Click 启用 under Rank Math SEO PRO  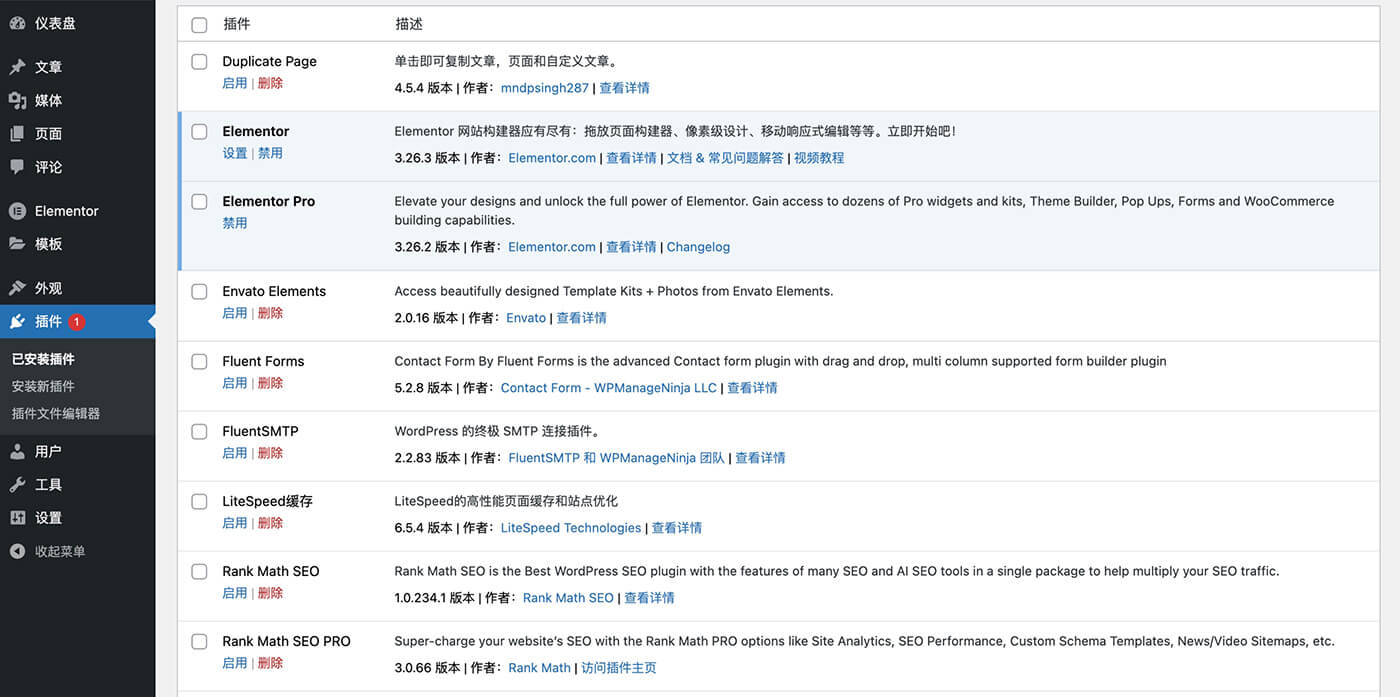pos(235,664)
